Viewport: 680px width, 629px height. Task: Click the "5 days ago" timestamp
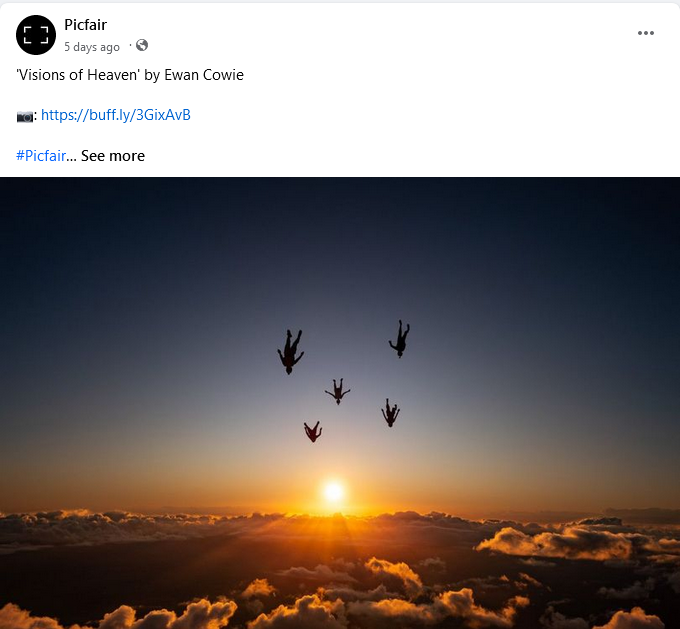pyautogui.click(x=92, y=46)
